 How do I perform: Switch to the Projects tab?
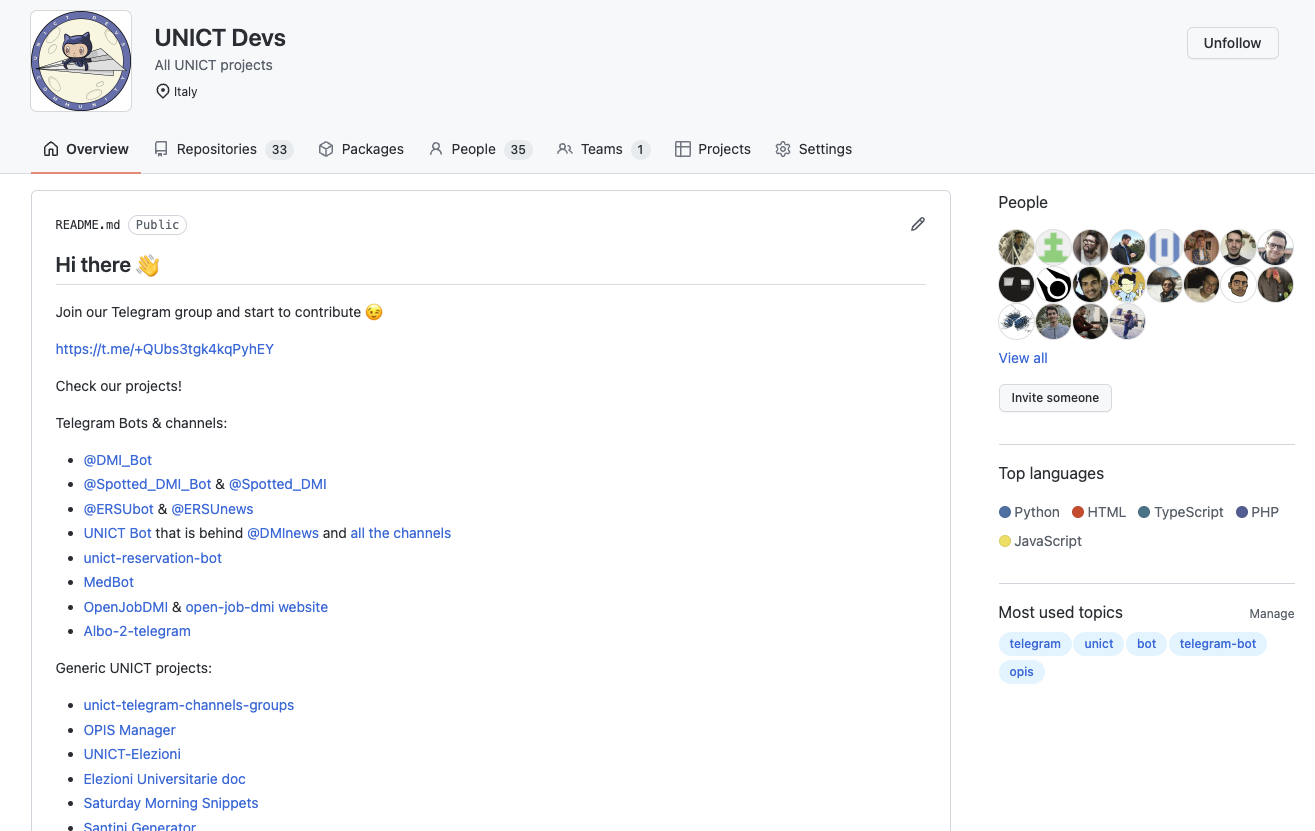click(x=713, y=149)
